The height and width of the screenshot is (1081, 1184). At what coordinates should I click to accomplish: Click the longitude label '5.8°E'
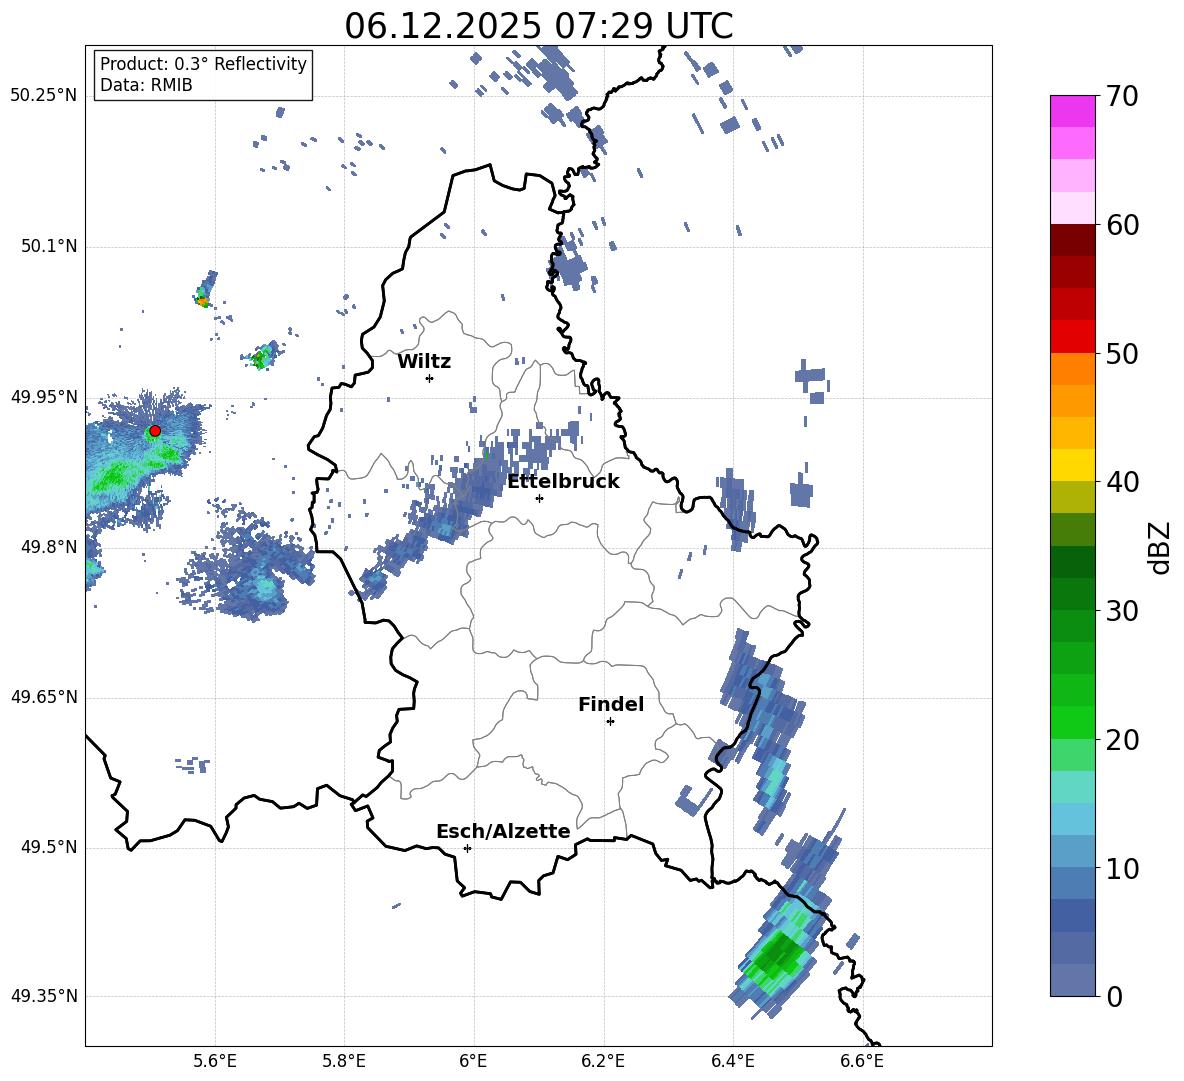[344, 1061]
